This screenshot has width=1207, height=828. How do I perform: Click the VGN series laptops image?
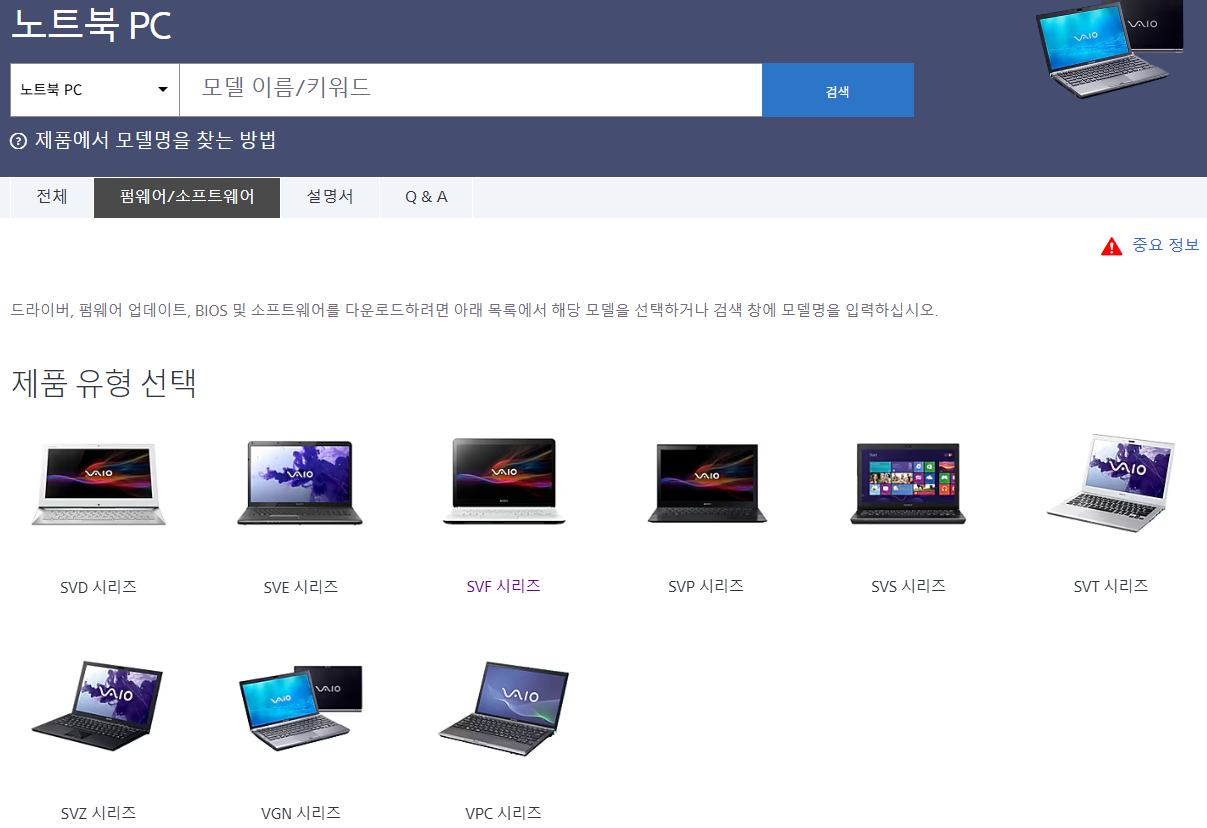coord(301,707)
